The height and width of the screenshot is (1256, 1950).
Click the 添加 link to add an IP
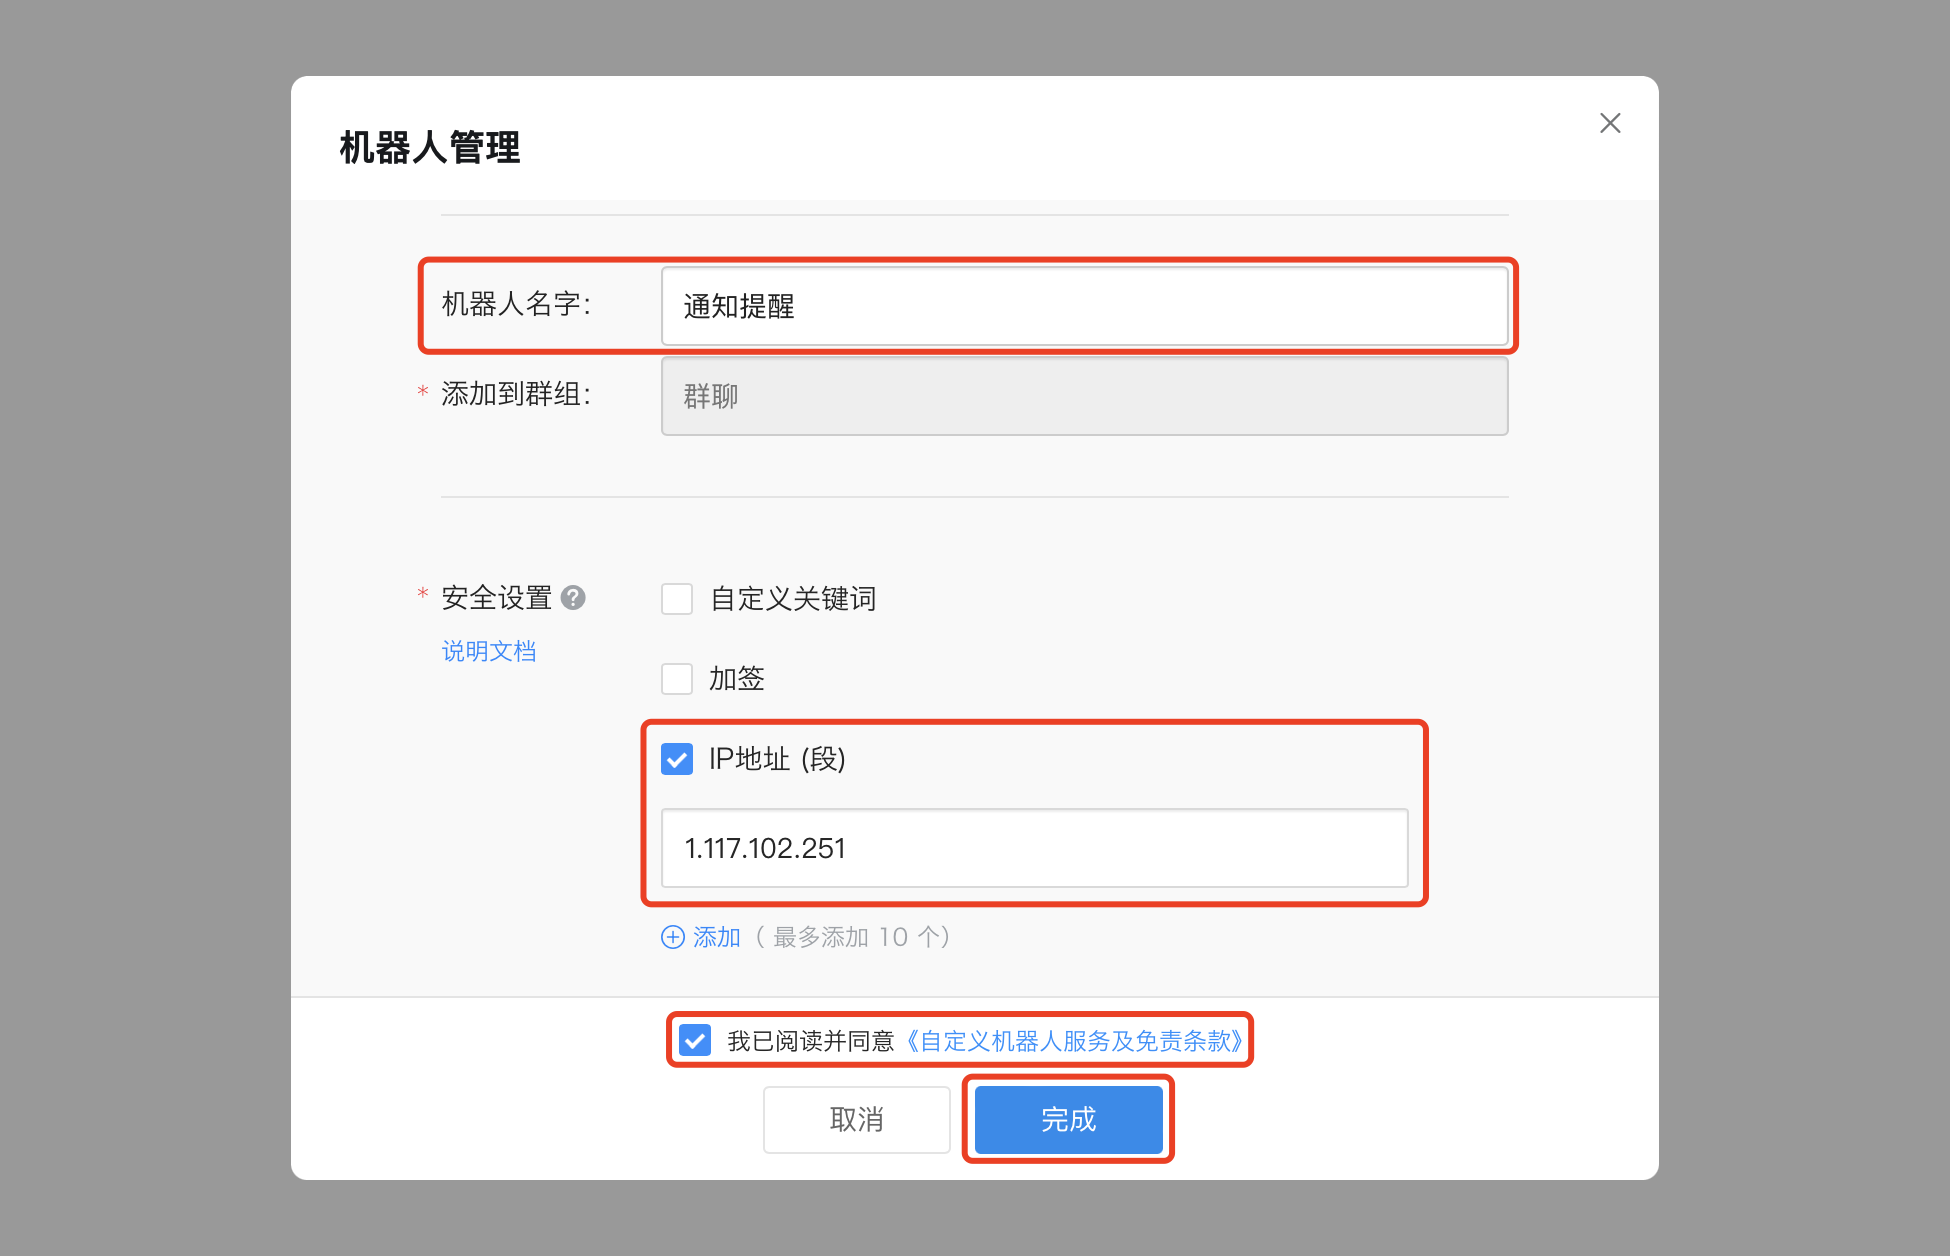717,937
